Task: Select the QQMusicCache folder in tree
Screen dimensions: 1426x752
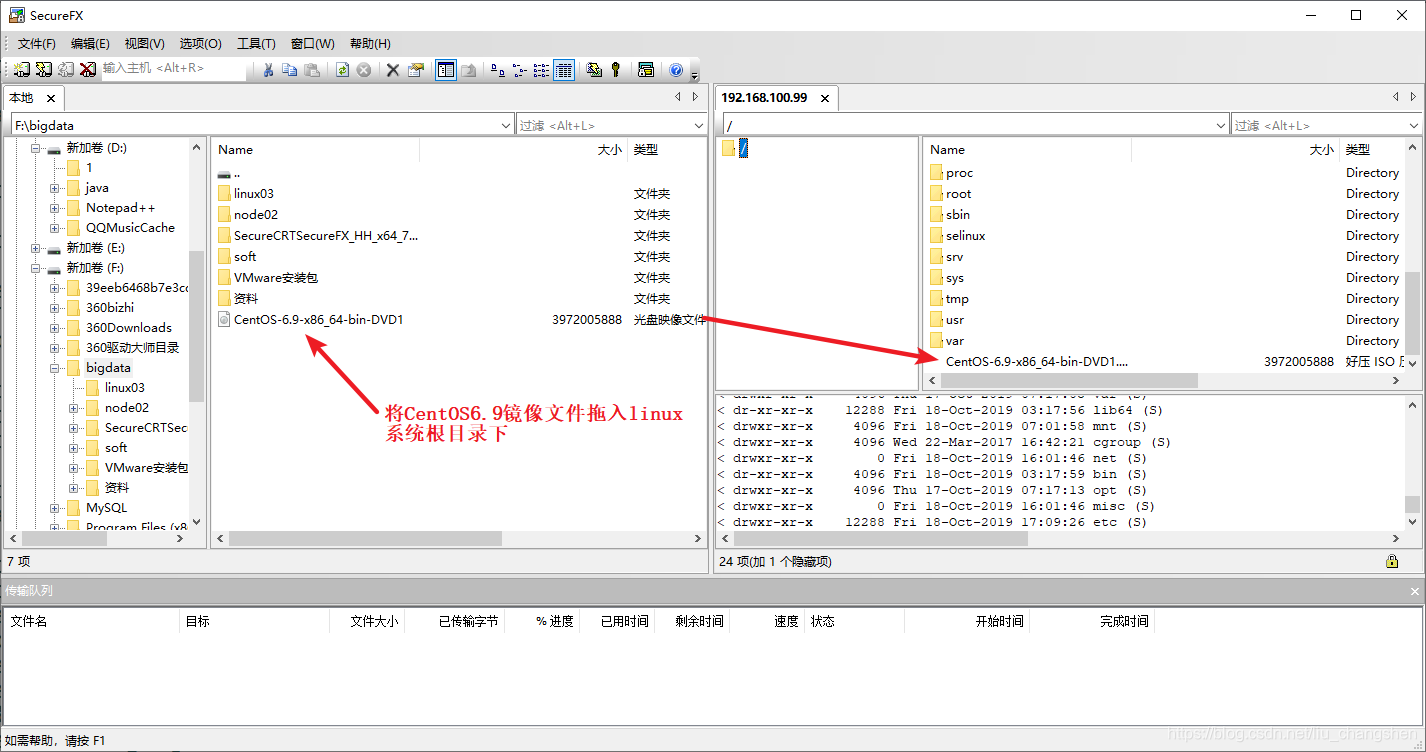Action: pyautogui.click(x=130, y=228)
